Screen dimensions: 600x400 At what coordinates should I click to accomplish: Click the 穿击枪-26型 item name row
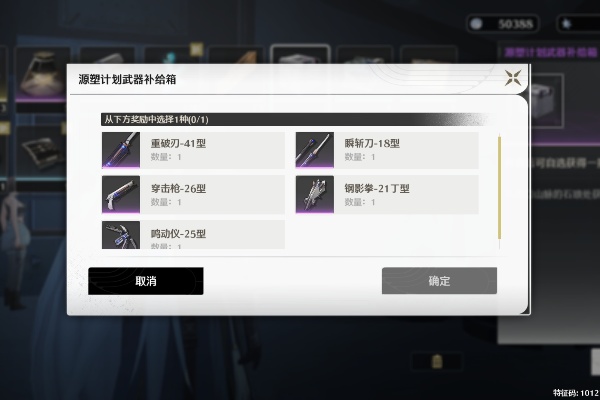(193, 194)
